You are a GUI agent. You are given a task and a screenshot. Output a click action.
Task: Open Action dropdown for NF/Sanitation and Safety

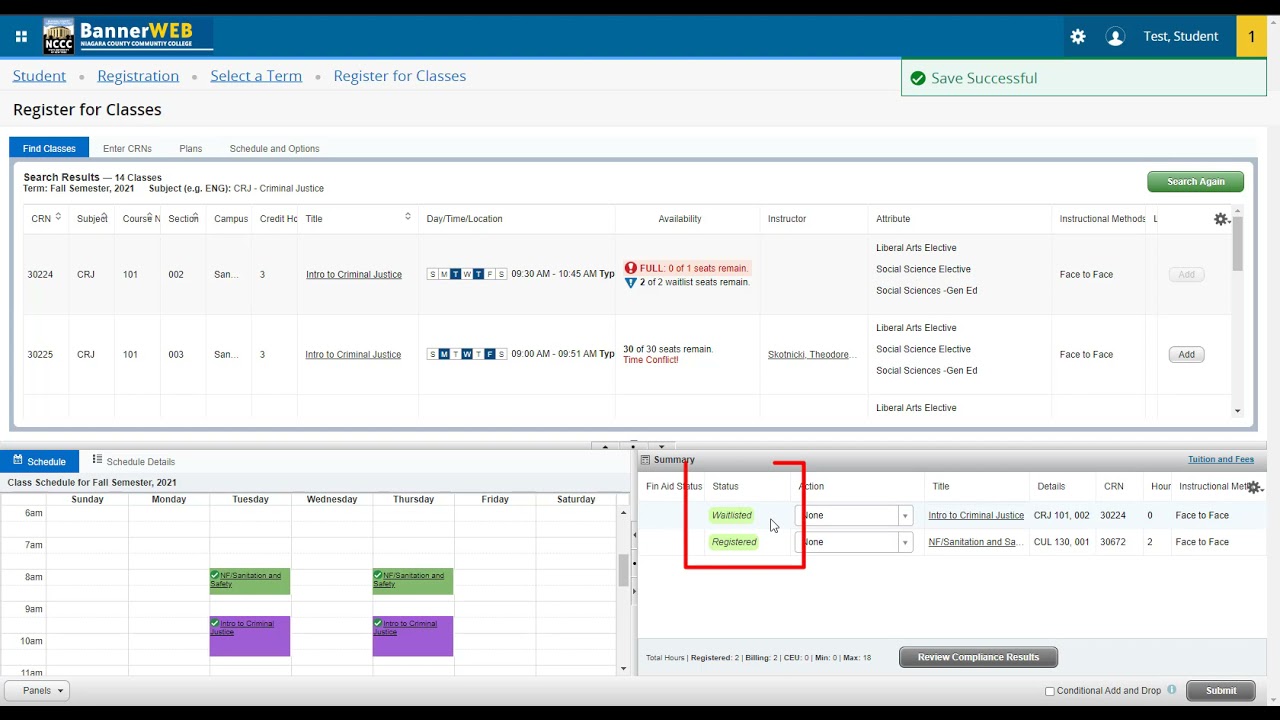[854, 542]
